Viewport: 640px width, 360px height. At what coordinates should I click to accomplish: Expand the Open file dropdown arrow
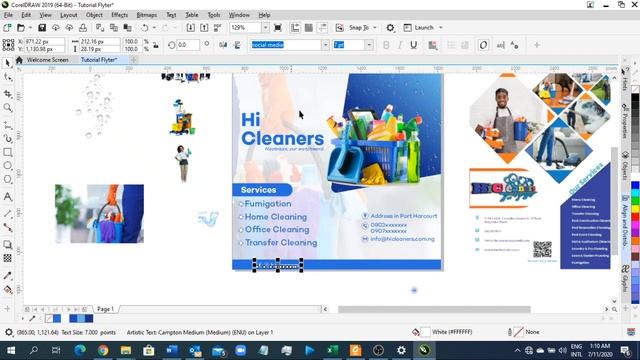(30, 28)
